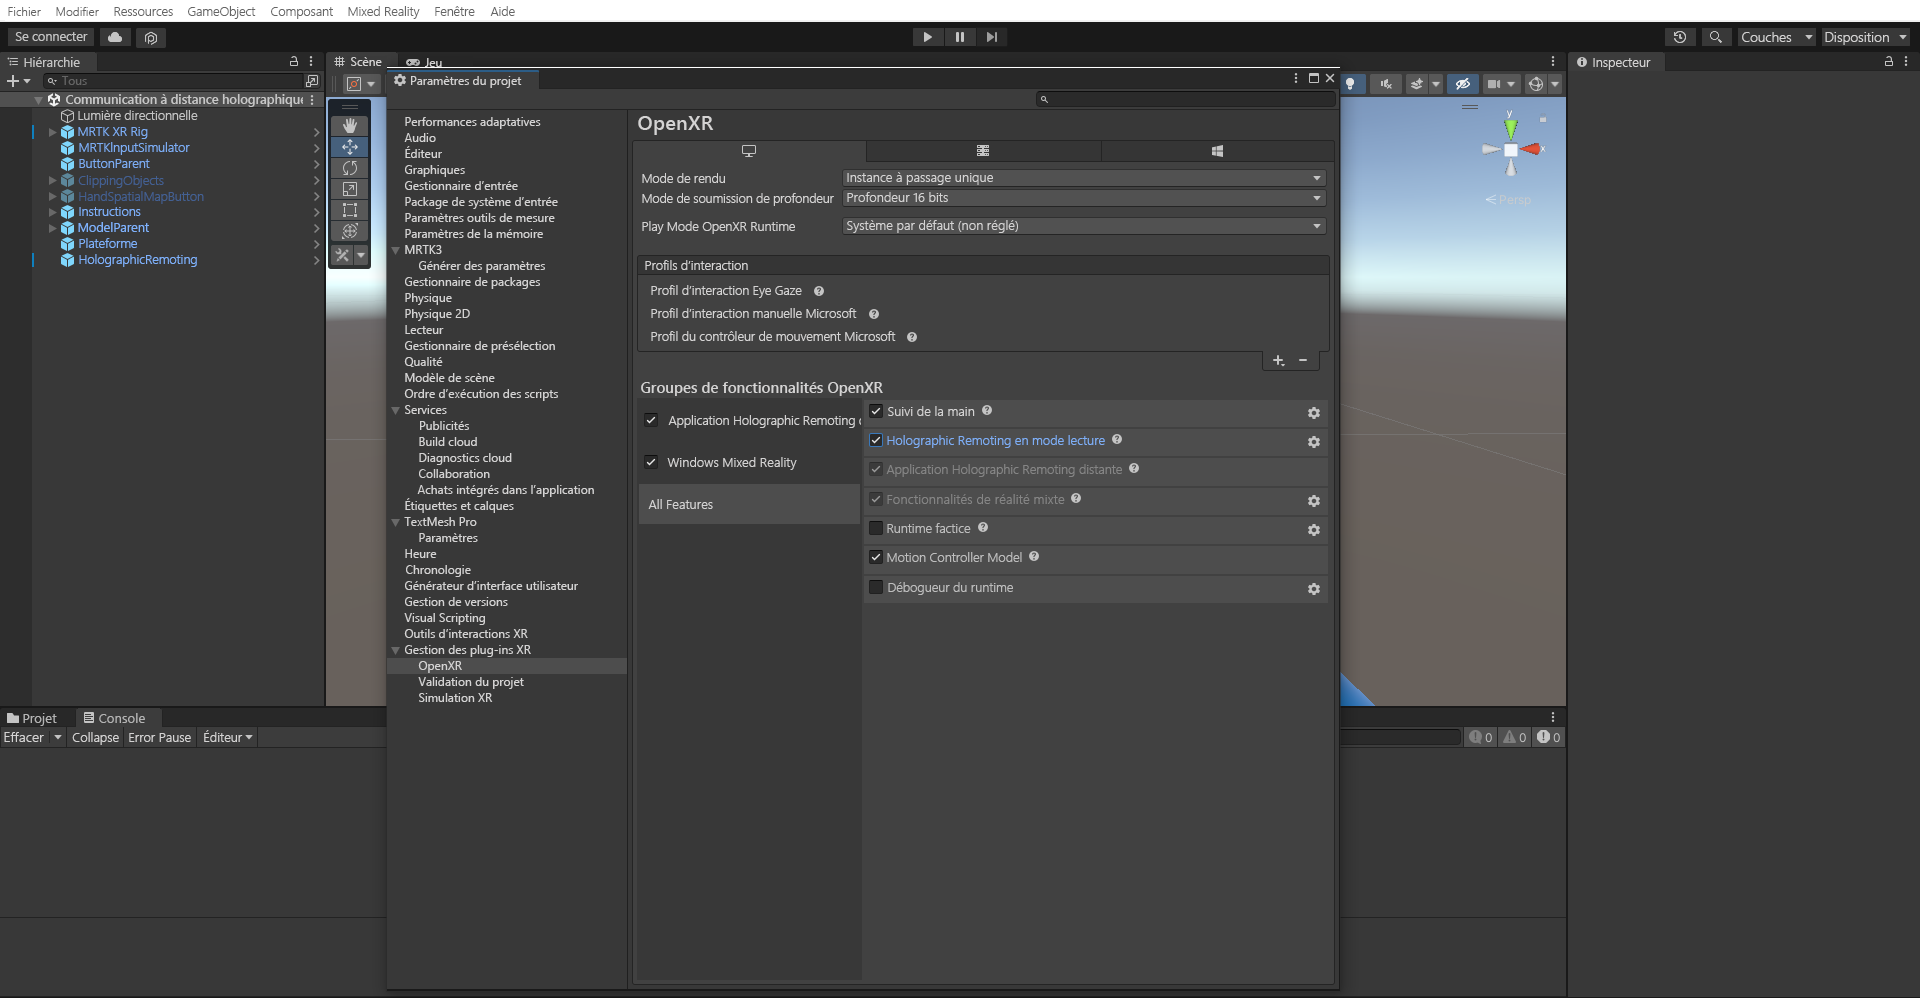This screenshot has height=998, width=1920.
Task: Click the project settings search field
Action: (1185, 99)
